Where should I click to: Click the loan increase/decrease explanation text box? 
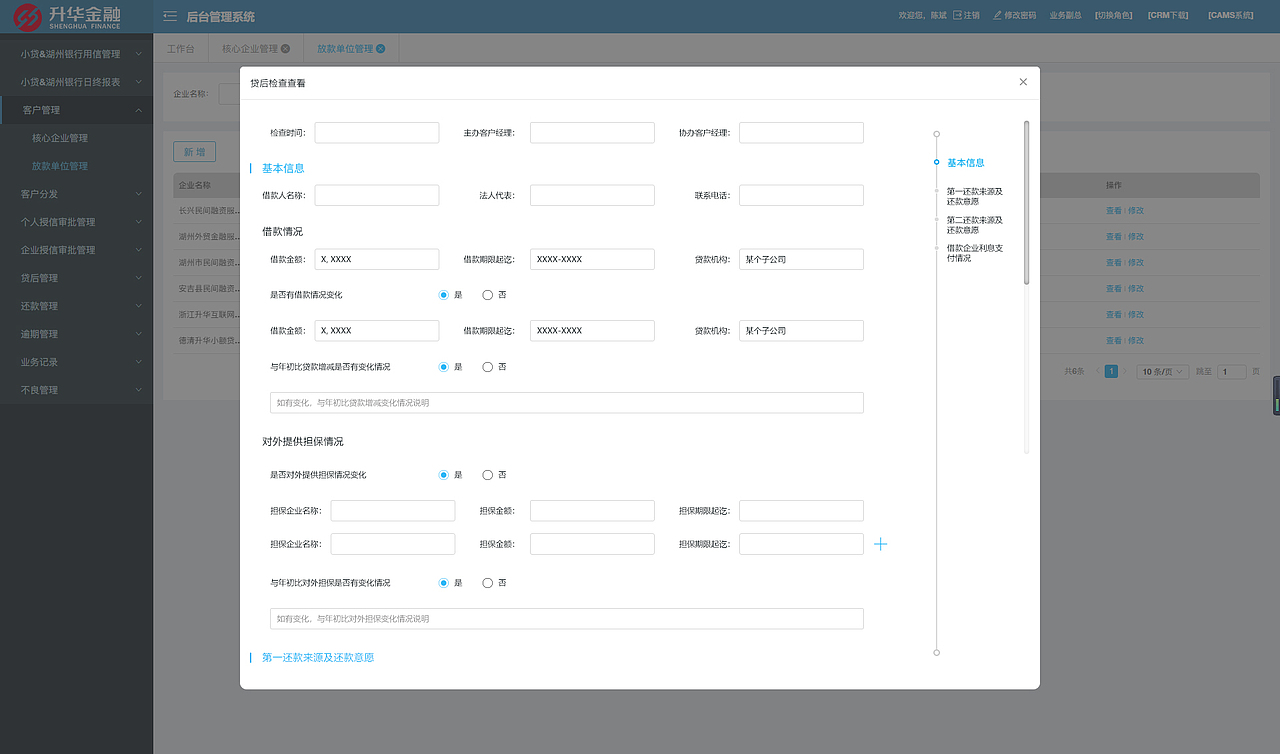567,403
